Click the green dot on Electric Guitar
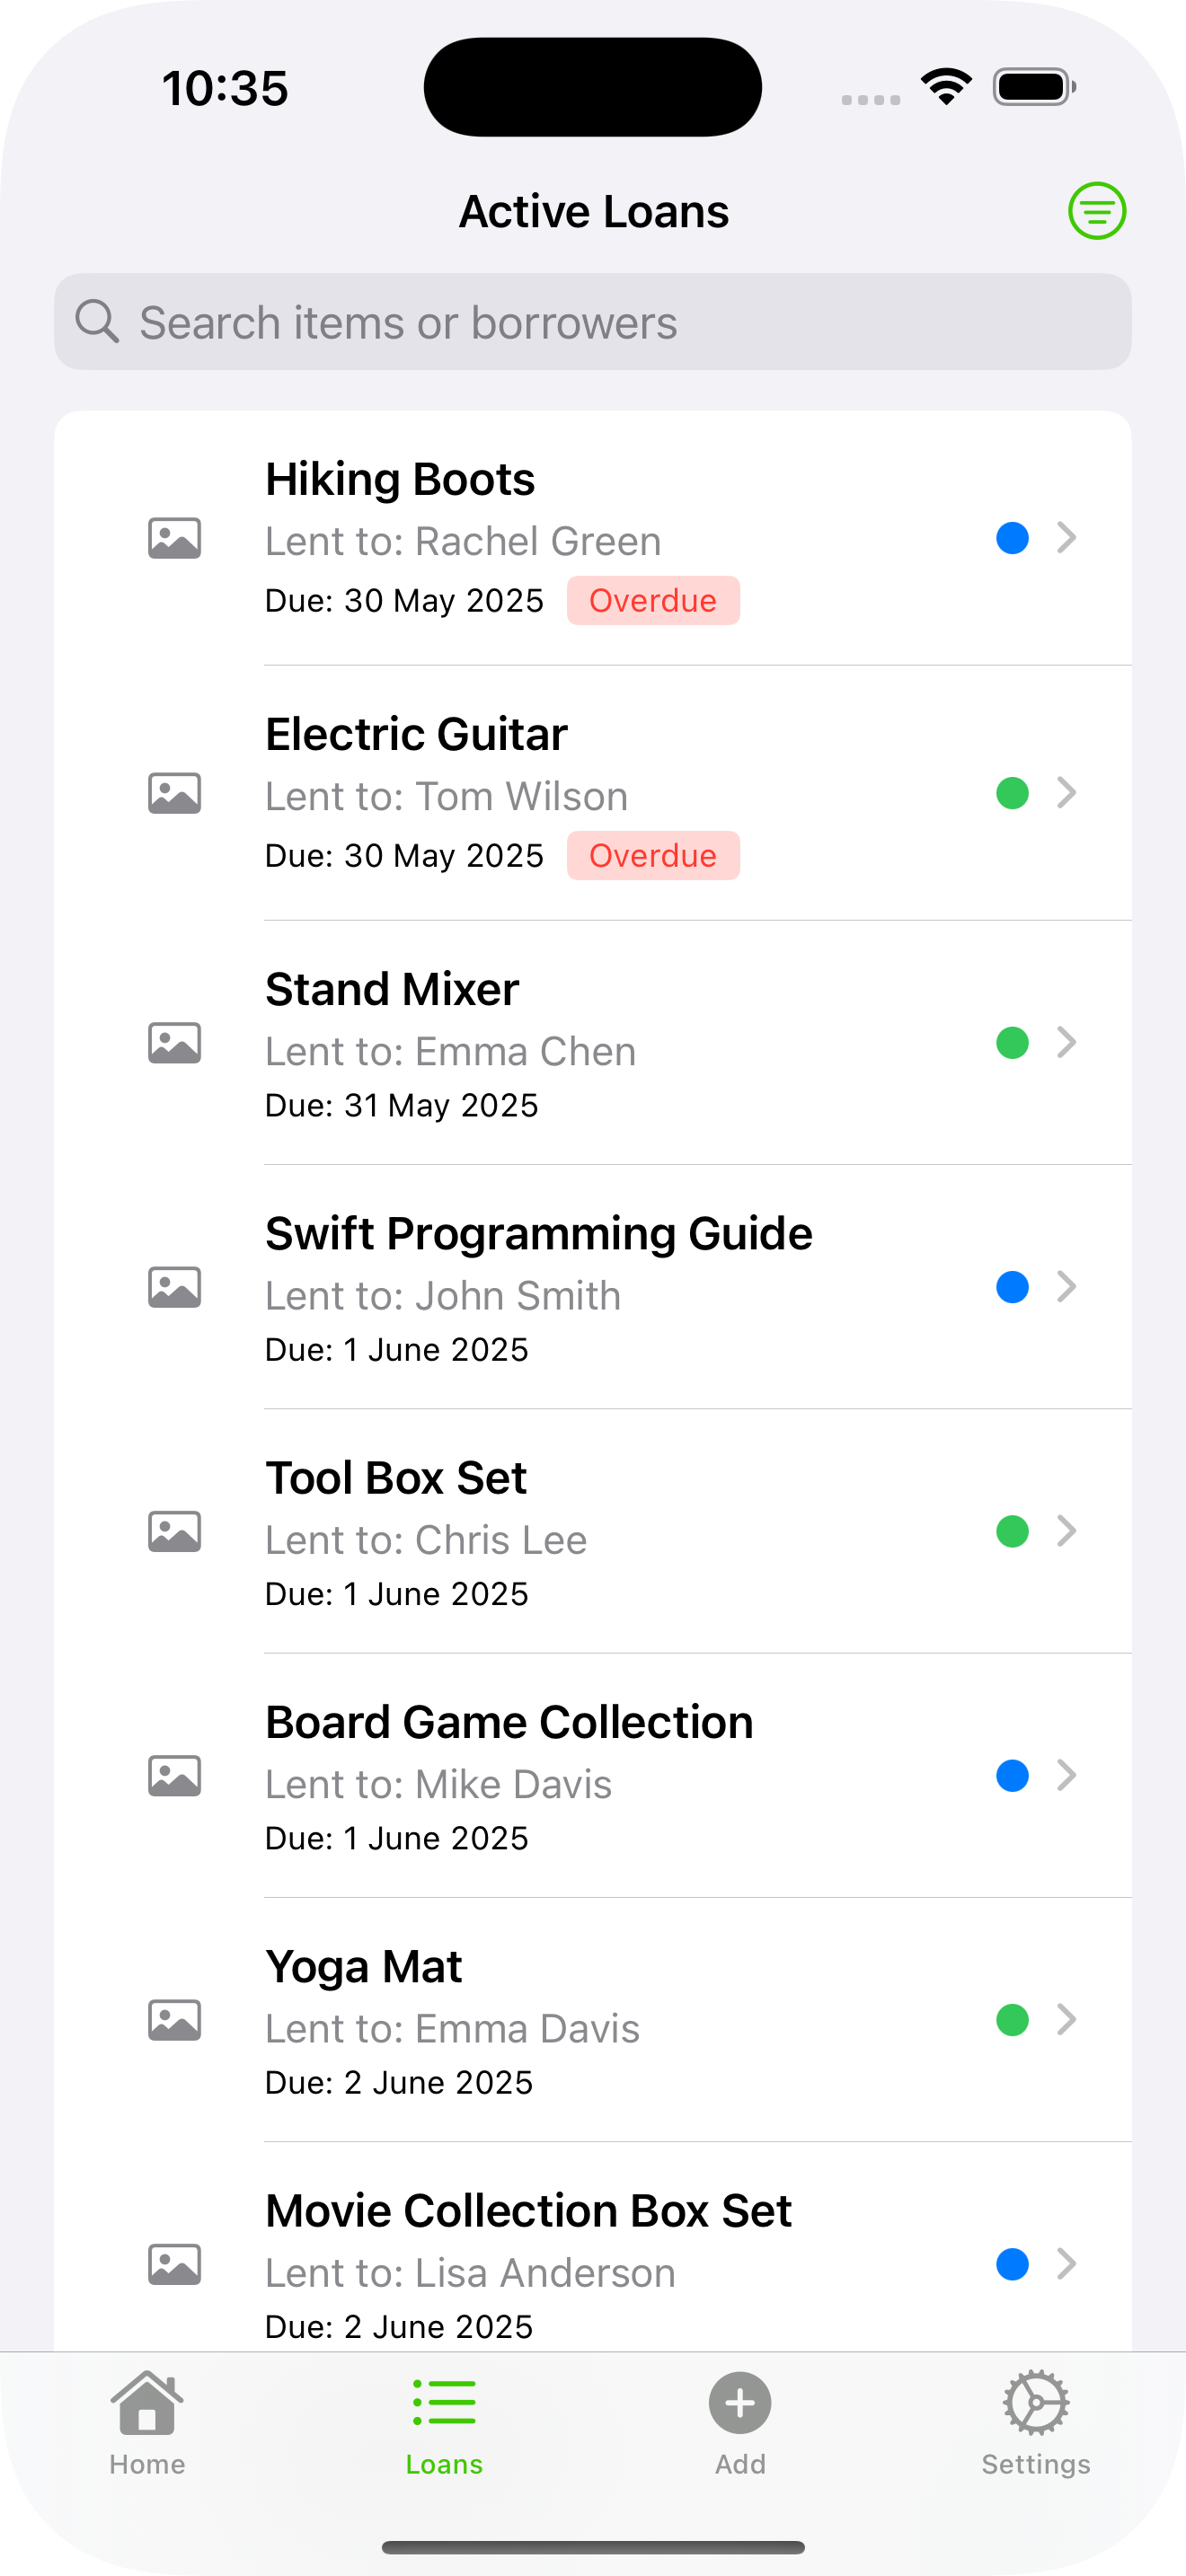Image resolution: width=1186 pixels, height=2576 pixels. point(1012,793)
